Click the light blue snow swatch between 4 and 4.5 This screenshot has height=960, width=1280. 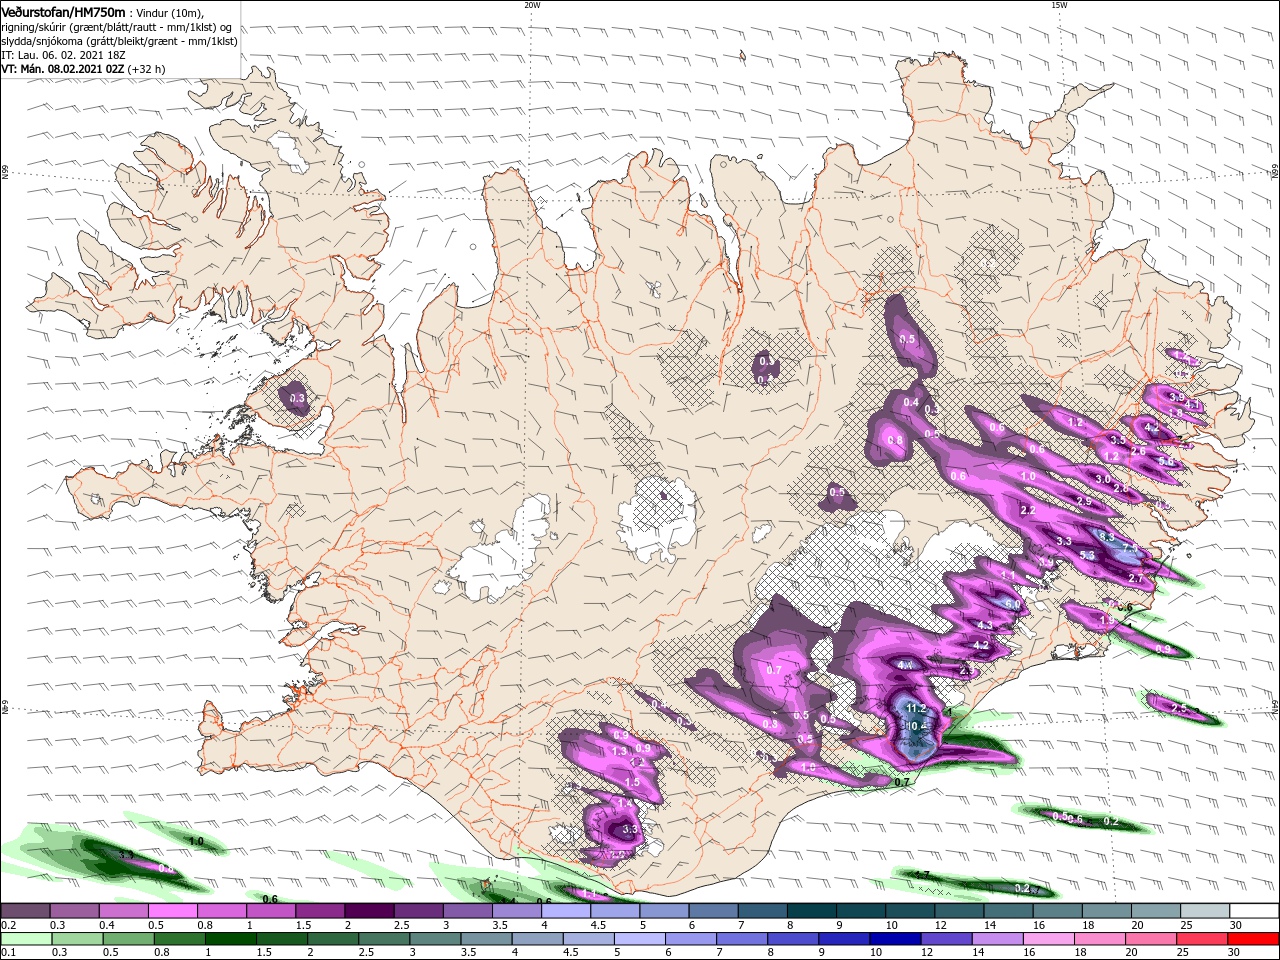pos(566,910)
